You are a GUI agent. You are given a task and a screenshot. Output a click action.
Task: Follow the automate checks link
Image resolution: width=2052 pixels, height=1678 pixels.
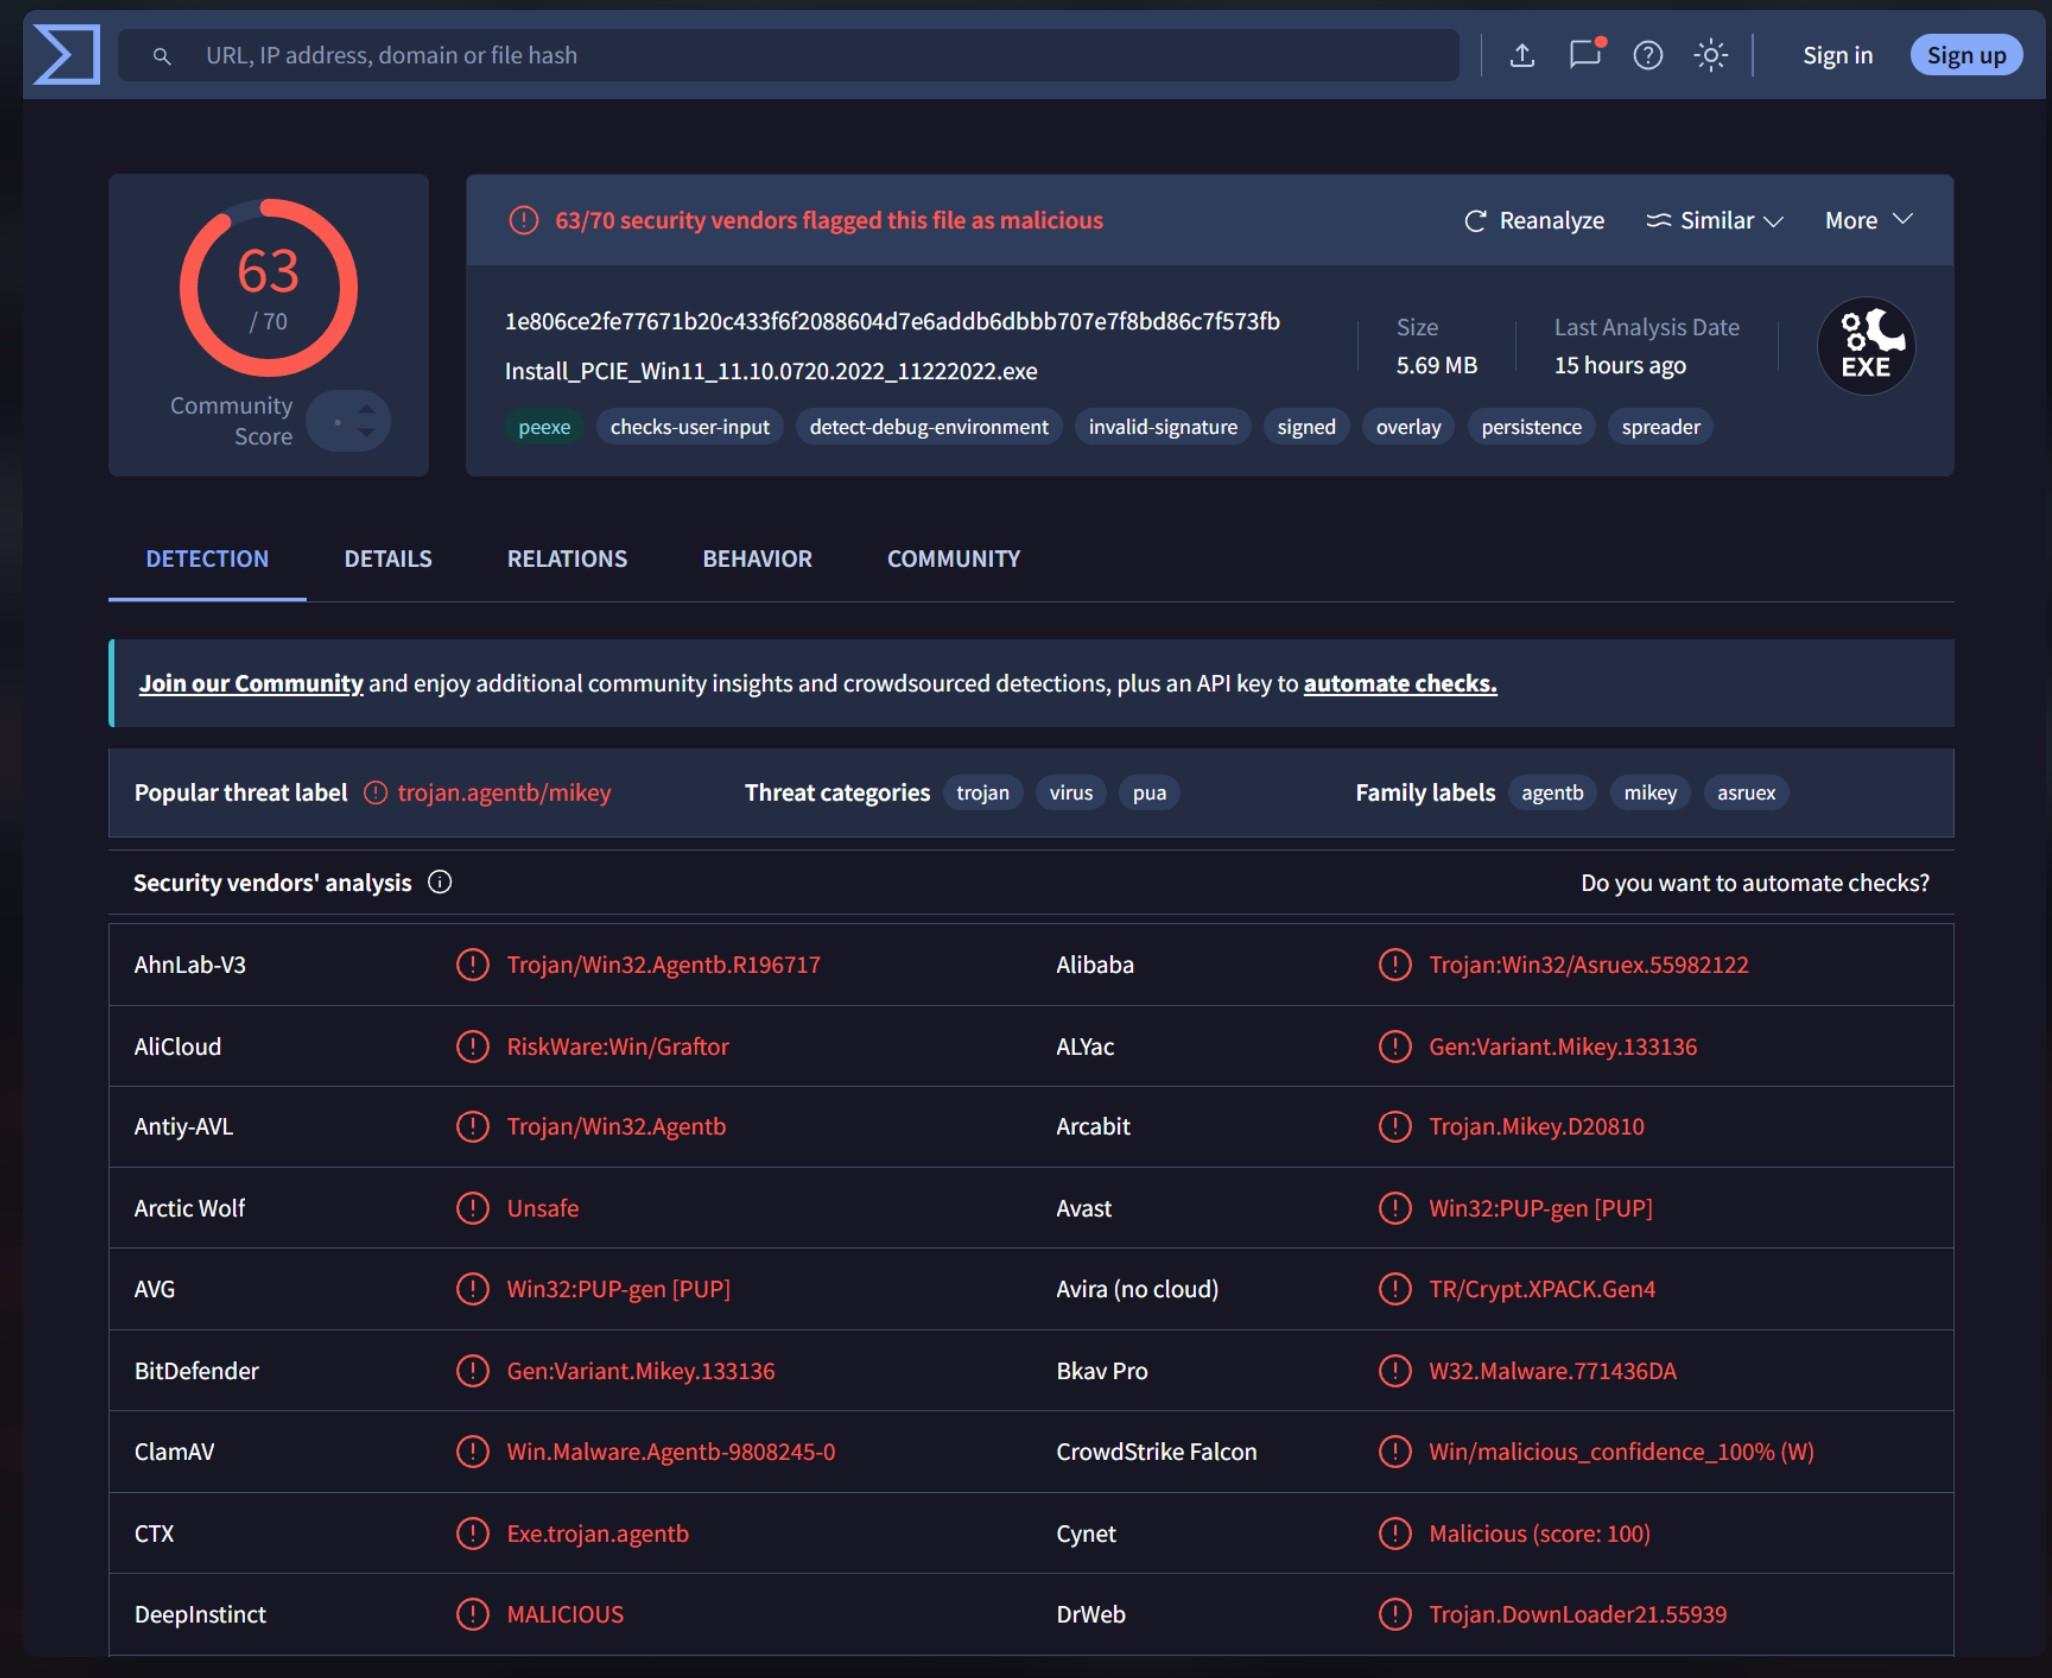(1400, 684)
